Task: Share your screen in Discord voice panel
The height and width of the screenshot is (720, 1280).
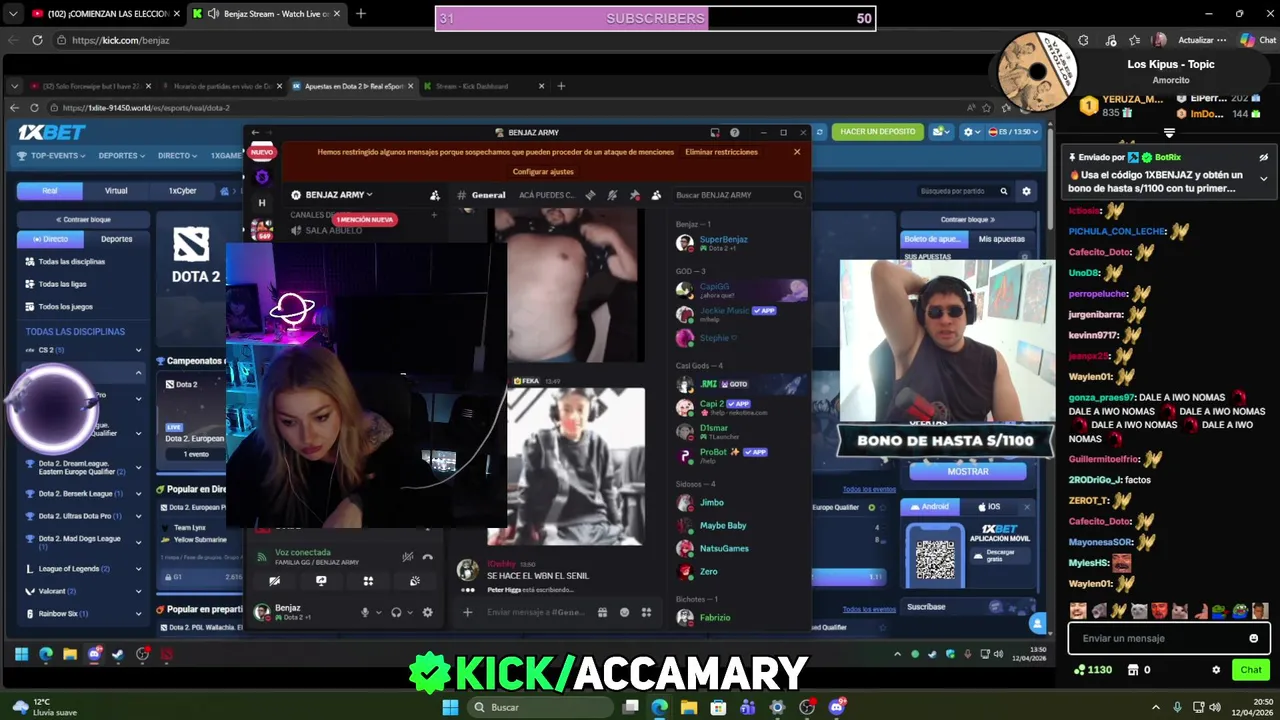Action: pos(321,581)
